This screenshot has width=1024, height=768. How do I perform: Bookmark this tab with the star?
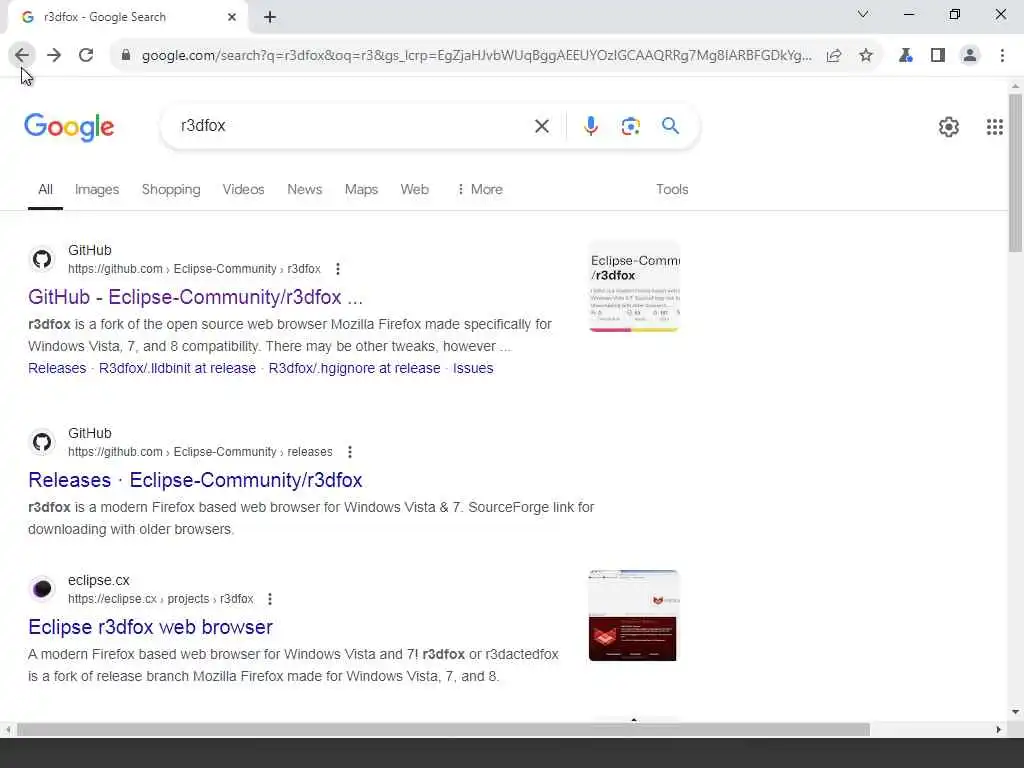click(x=866, y=56)
